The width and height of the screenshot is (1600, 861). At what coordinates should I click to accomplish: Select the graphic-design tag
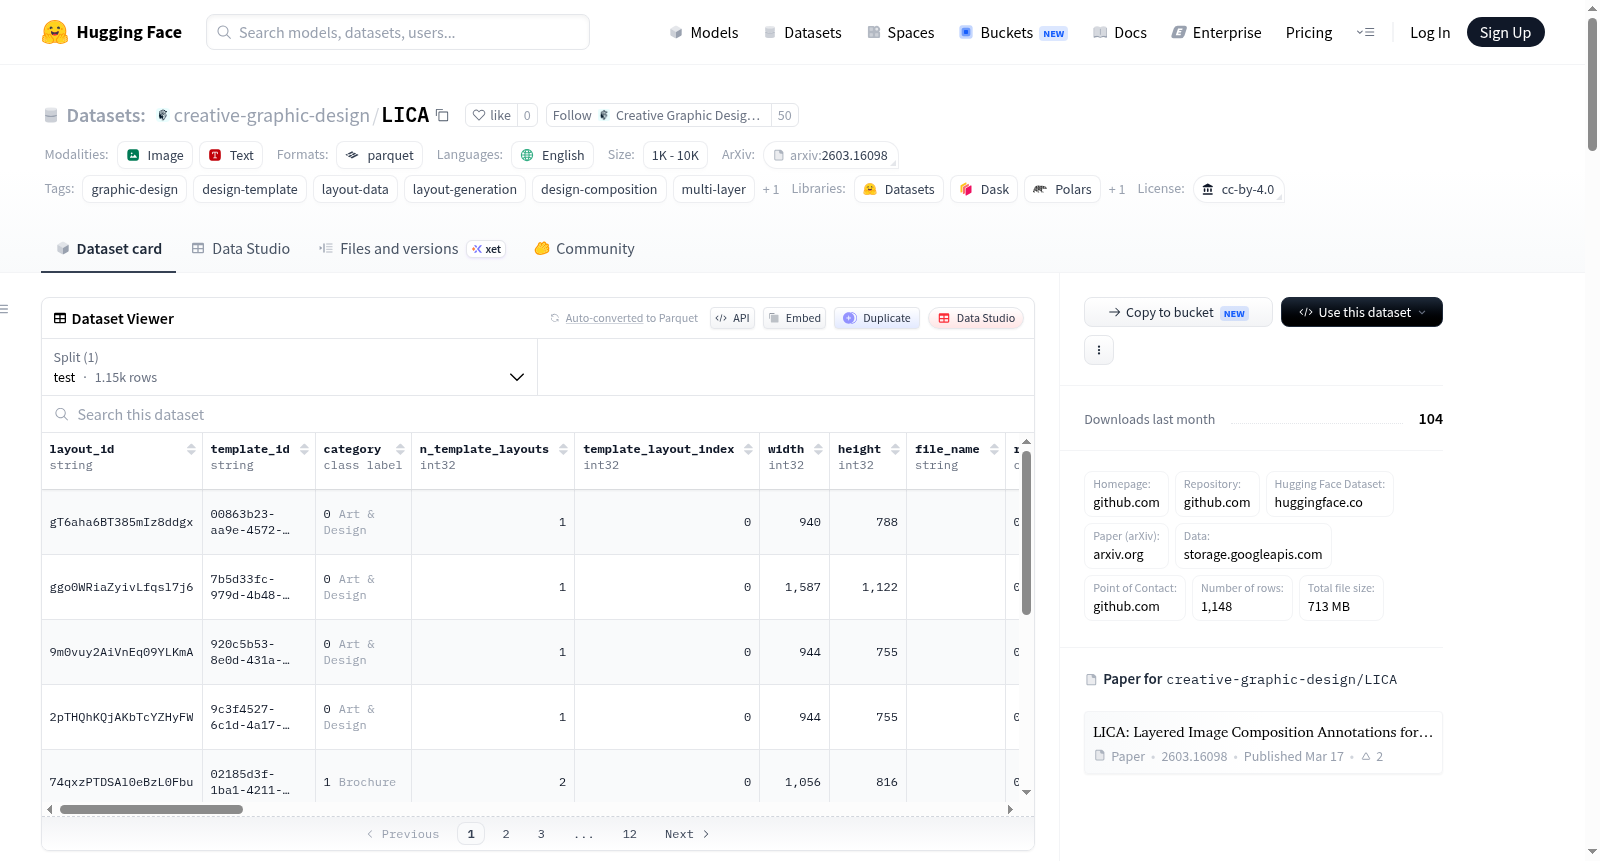[135, 189]
